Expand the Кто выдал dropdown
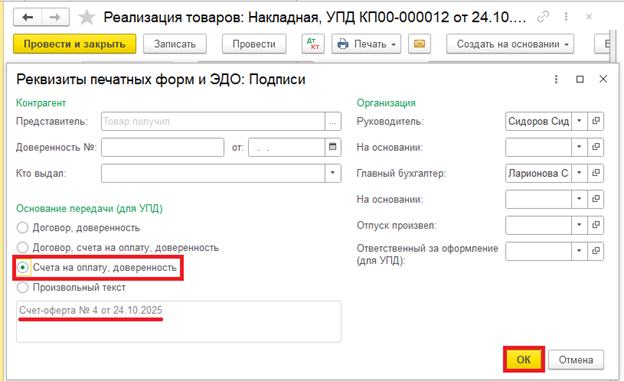The width and height of the screenshot is (624, 381). pos(333,173)
